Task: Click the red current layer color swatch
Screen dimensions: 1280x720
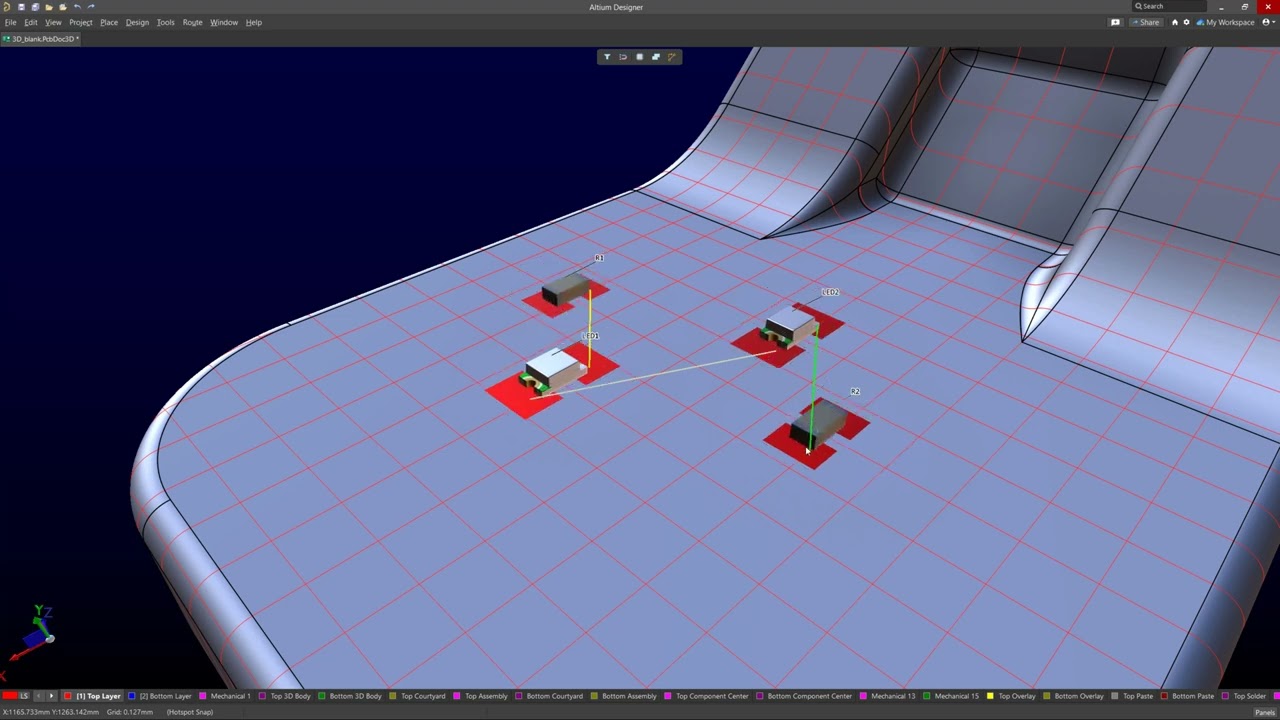Action: point(9,696)
